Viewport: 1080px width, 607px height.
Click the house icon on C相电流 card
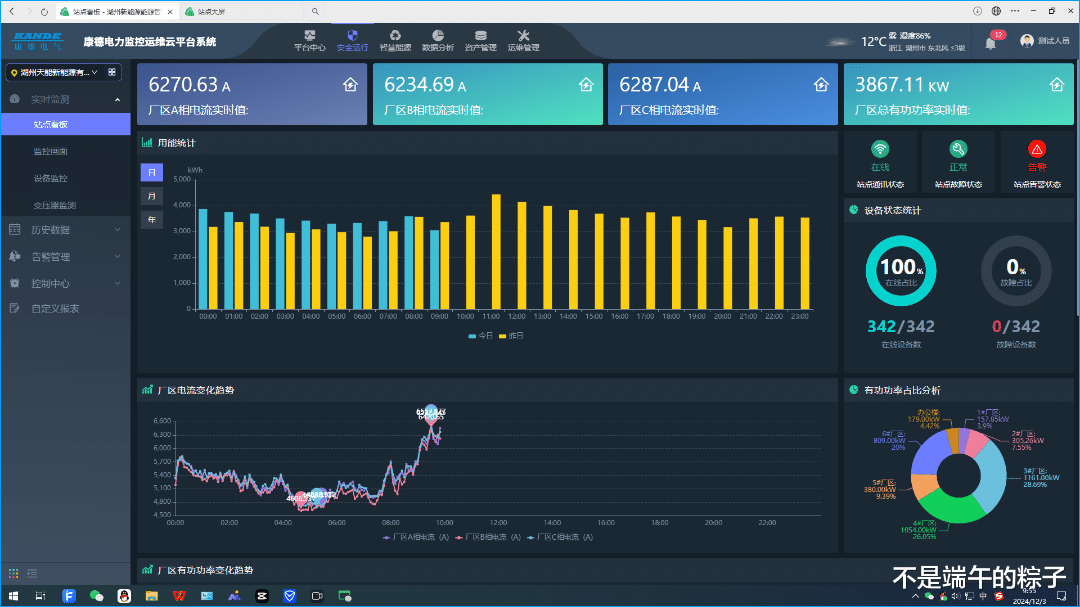tap(821, 85)
